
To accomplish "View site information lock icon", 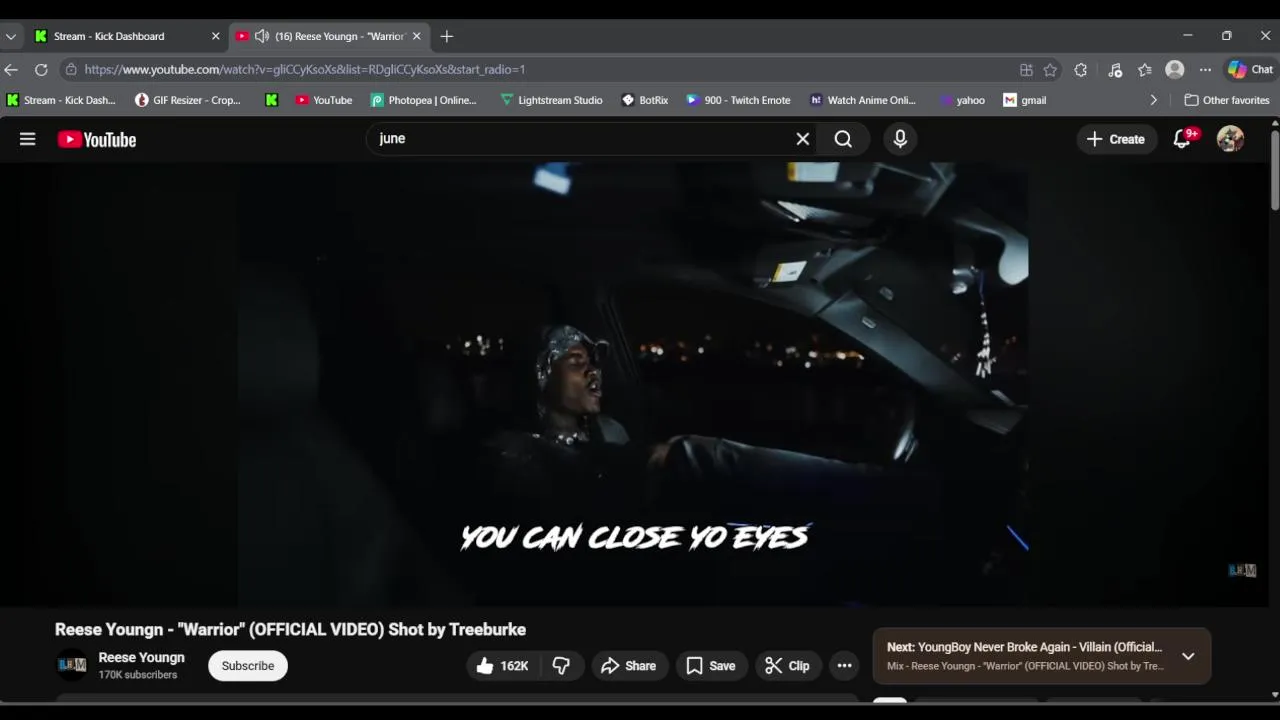I will point(70,69).
